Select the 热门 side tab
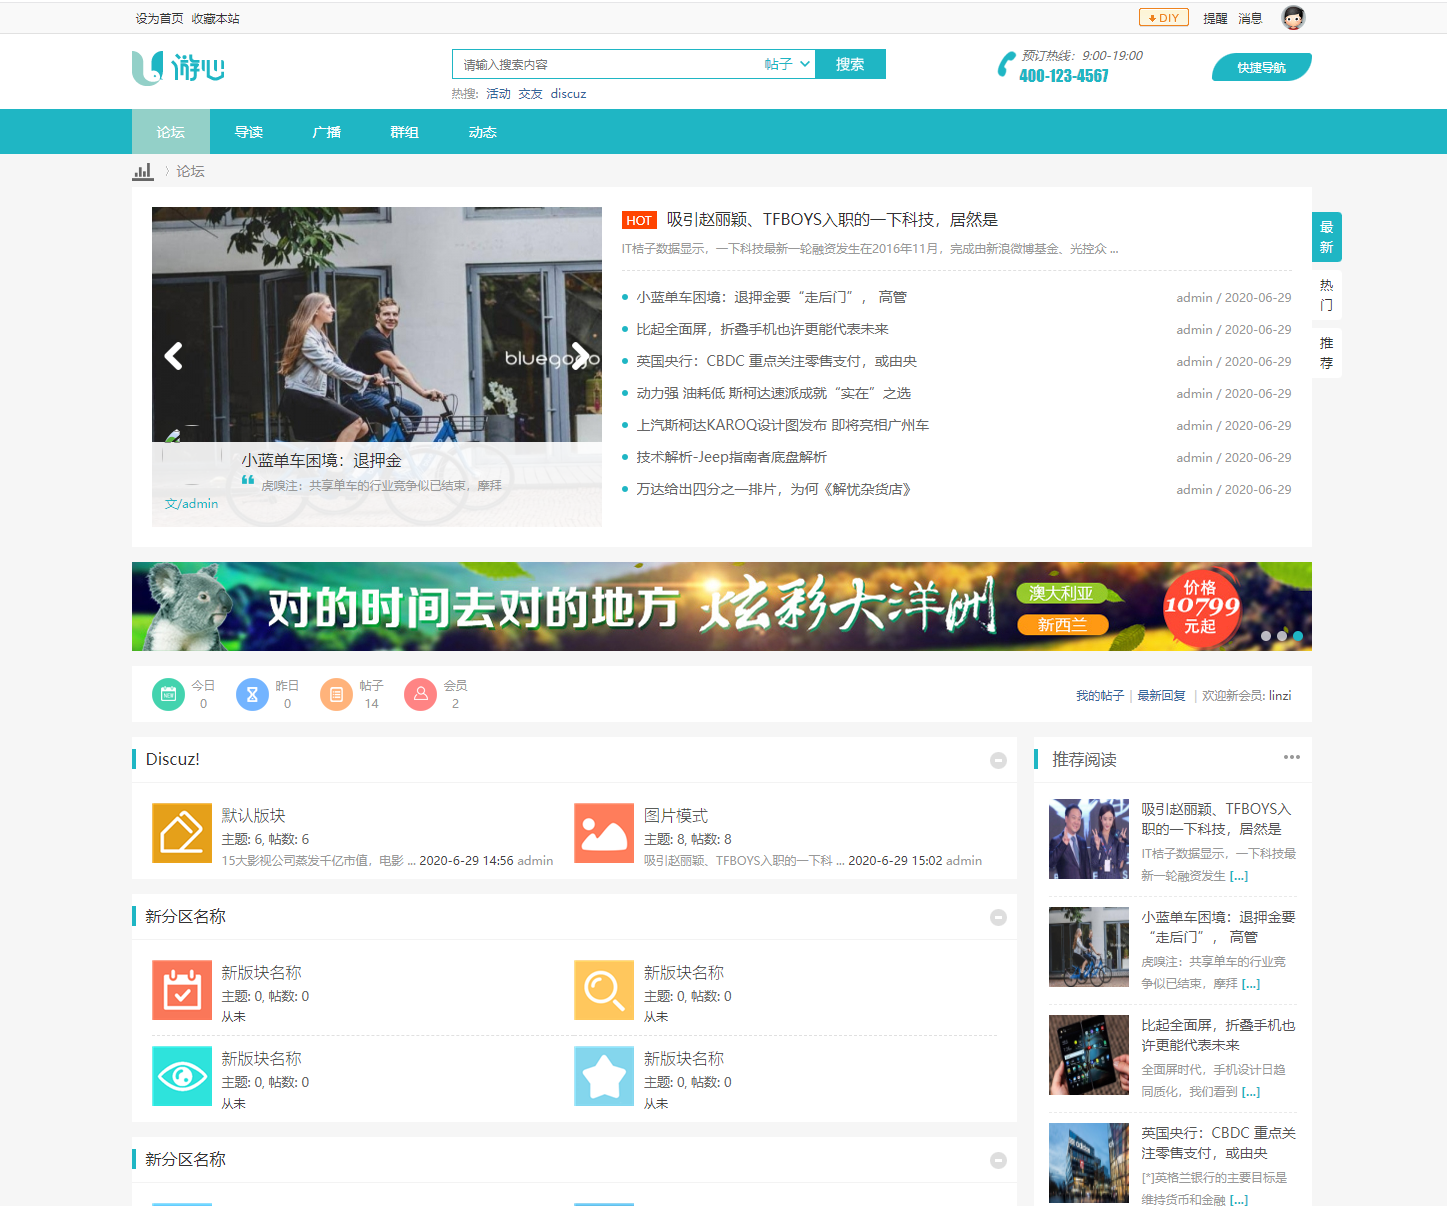The width and height of the screenshot is (1447, 1206). click(1326, 295)
